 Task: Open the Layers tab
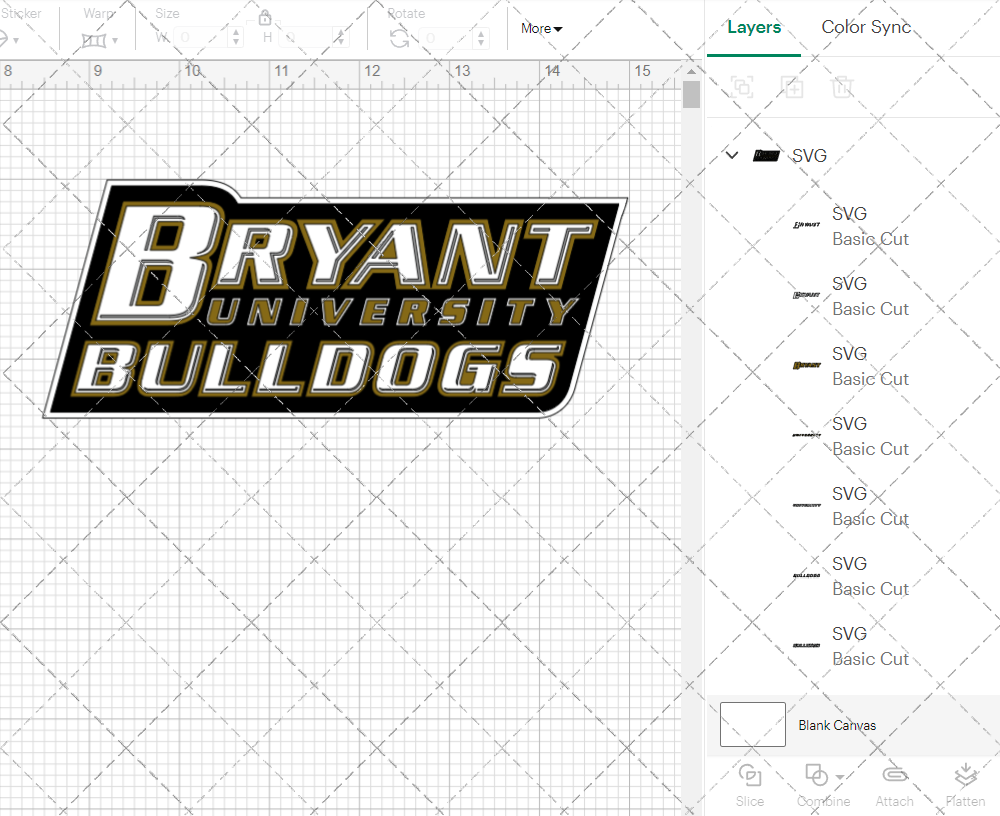pyautogui.click(x=754, y=27)
